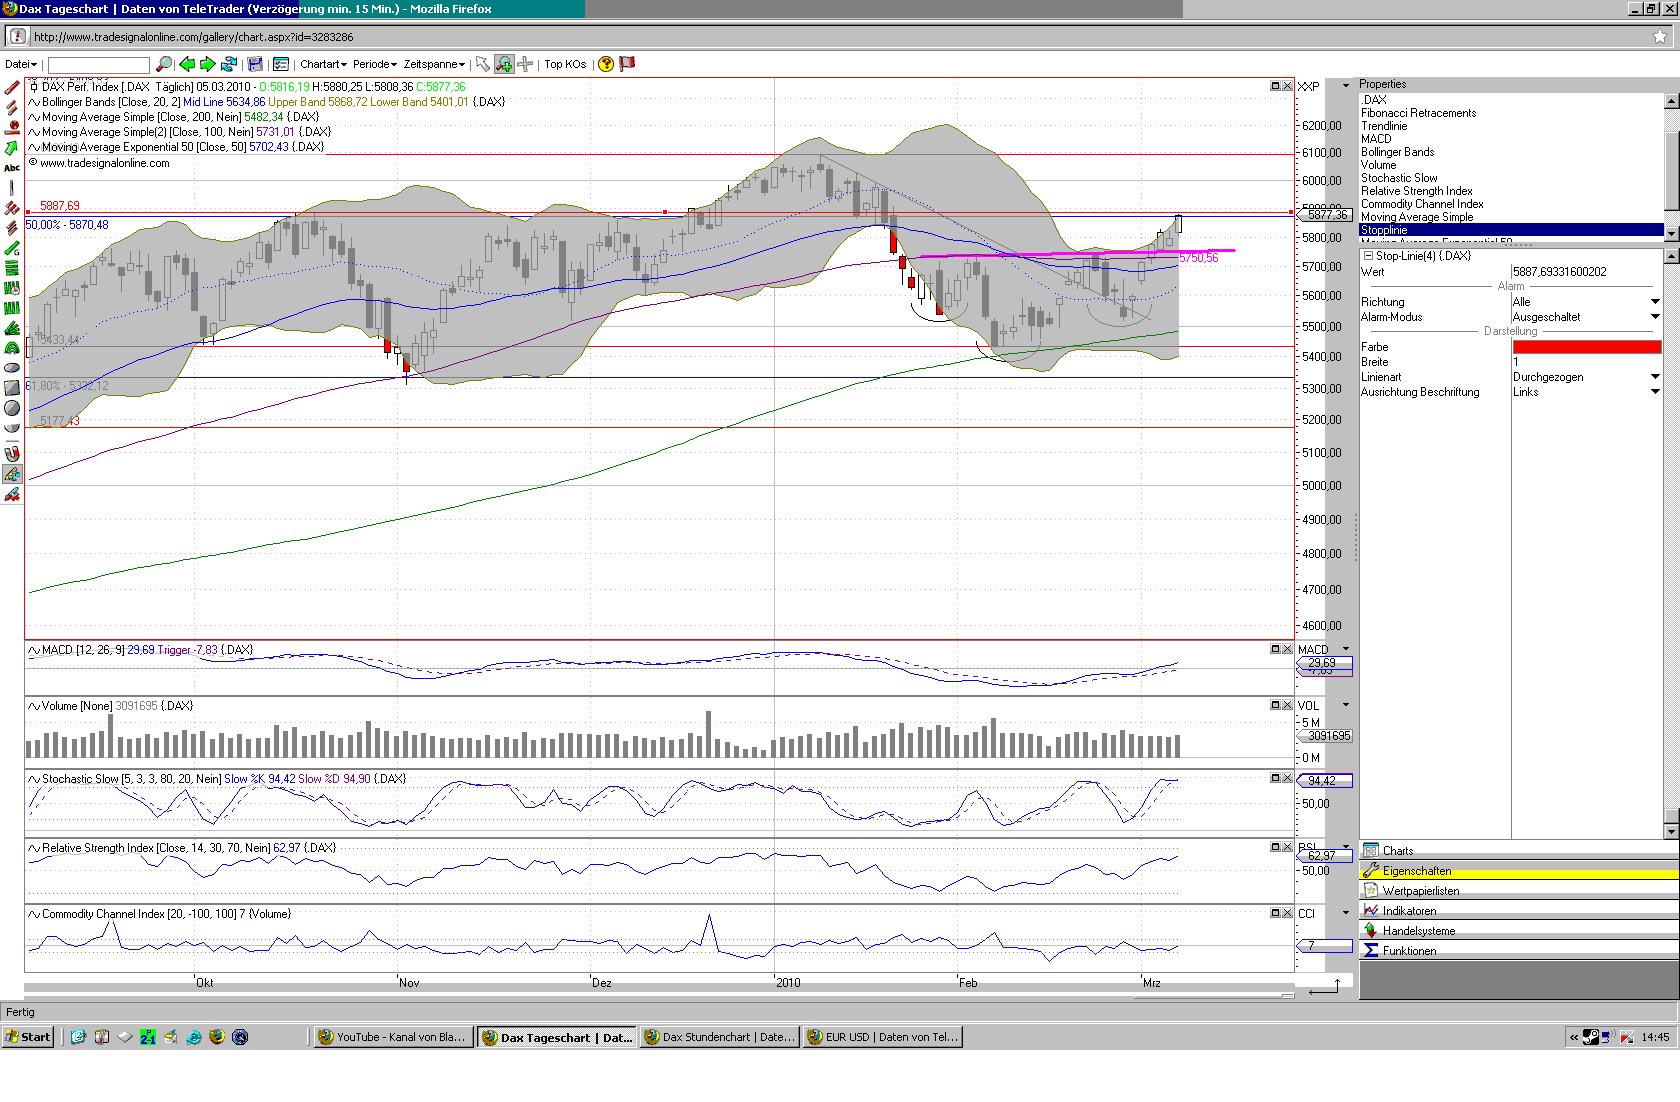
Task: Select the rectangle drawing tool
Action: [x=12, y=388]
